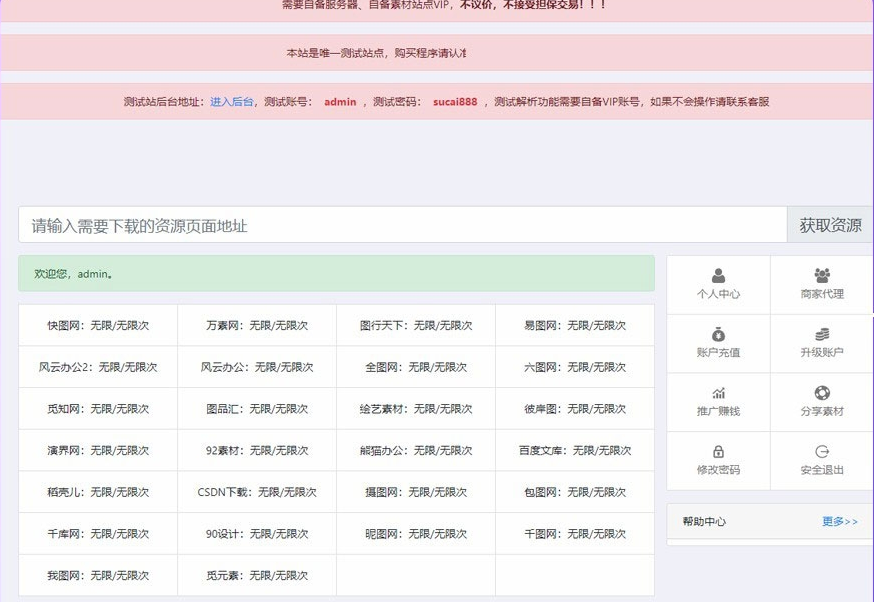Screen dimensions: 874x602
Task: Click the 分享素材 icon
Action: click(822, 393)
